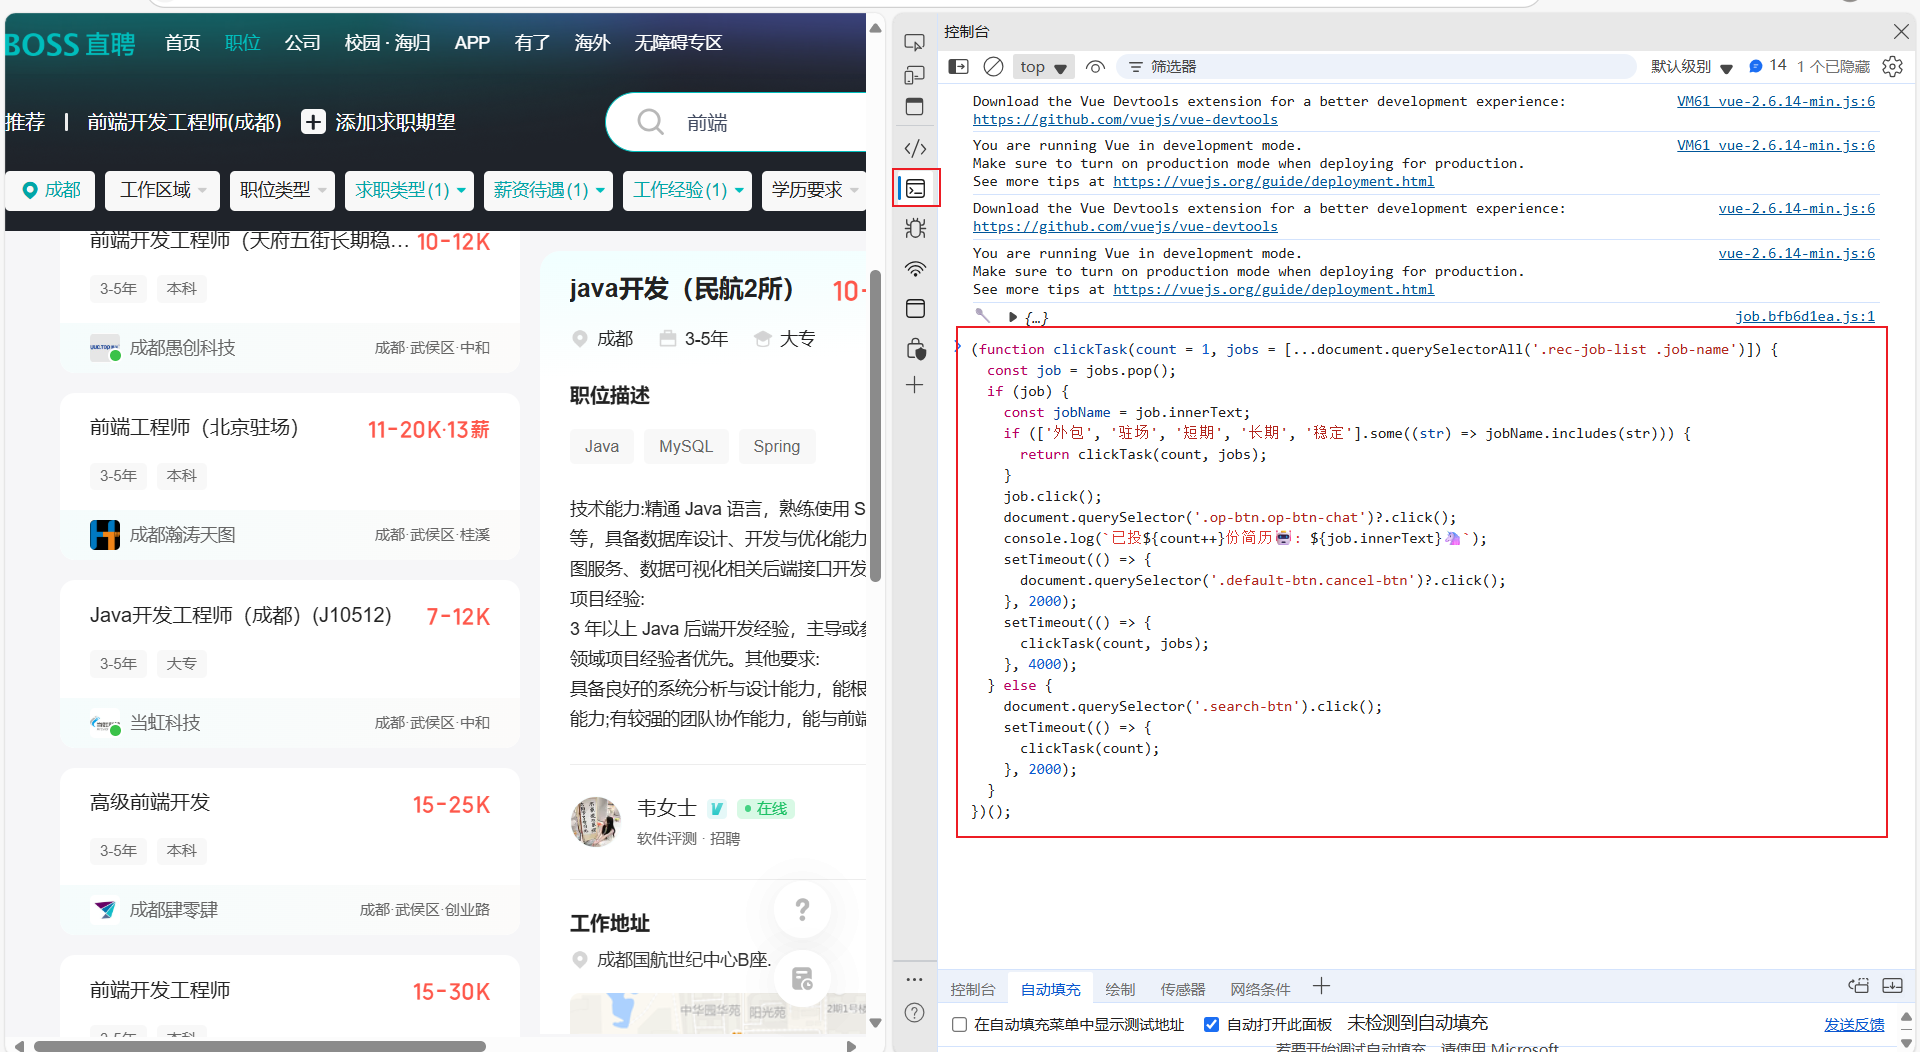Open the 默认级别 log level dropdown
Viewport: 1920px width, 1052px height.
tap(1691, 67)
